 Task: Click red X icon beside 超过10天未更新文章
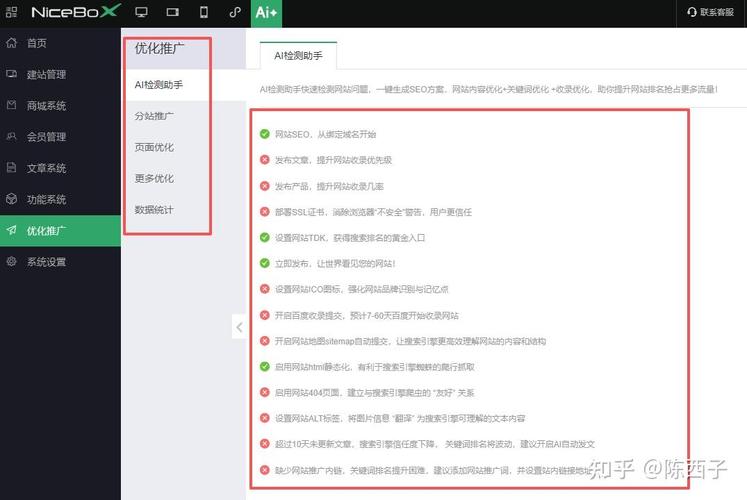(265, 443)
